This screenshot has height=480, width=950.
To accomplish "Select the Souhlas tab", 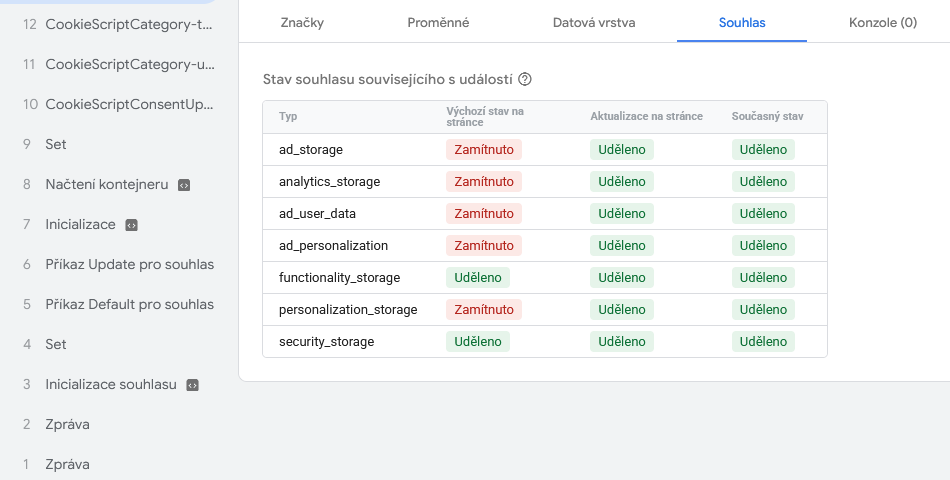I will [742, 22].
